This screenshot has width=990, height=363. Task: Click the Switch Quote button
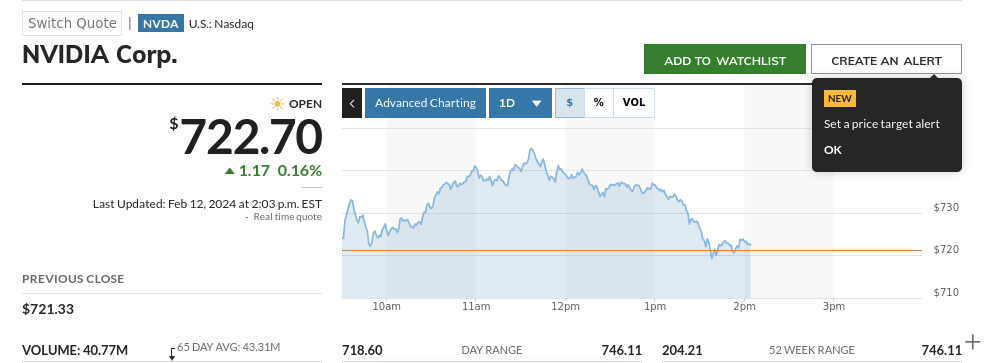point(72,23)
